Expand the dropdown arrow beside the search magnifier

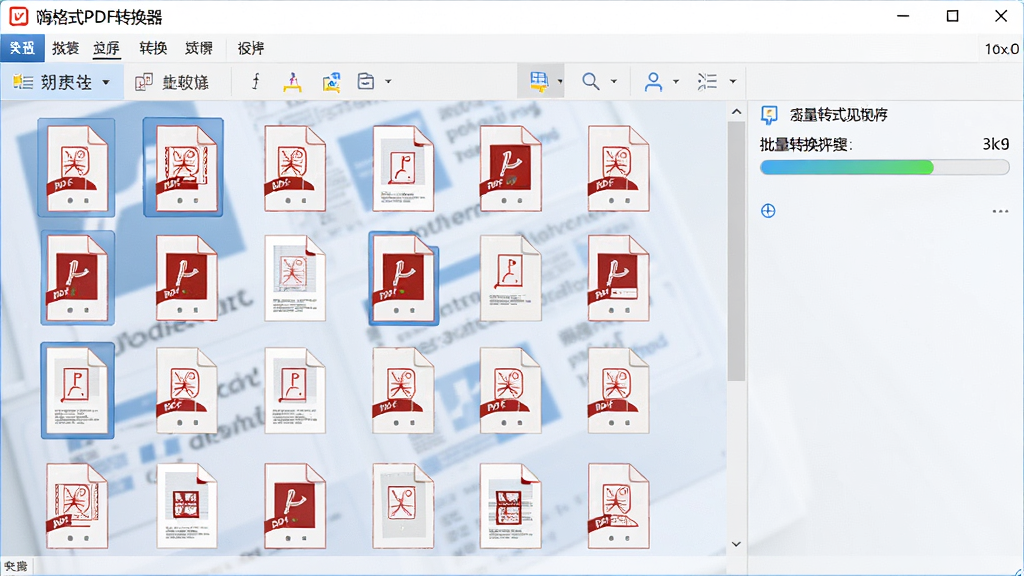click(x=614, y=82)
